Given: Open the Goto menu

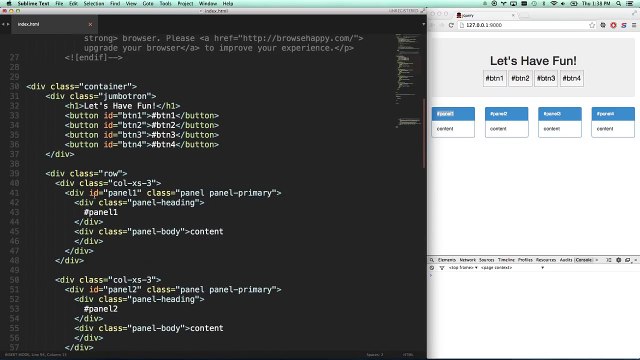Looking at the screenshot, I should [x=148, y=3].
